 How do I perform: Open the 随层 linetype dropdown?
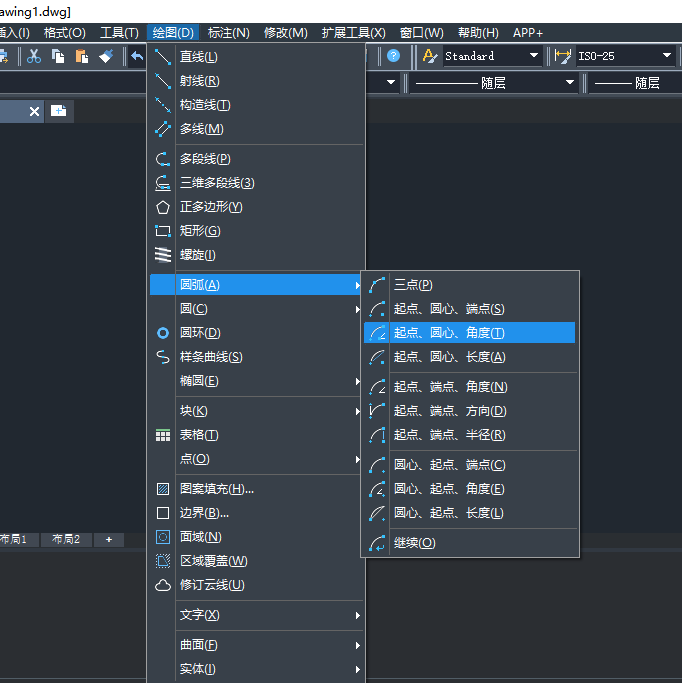click(x=570, y=83)
